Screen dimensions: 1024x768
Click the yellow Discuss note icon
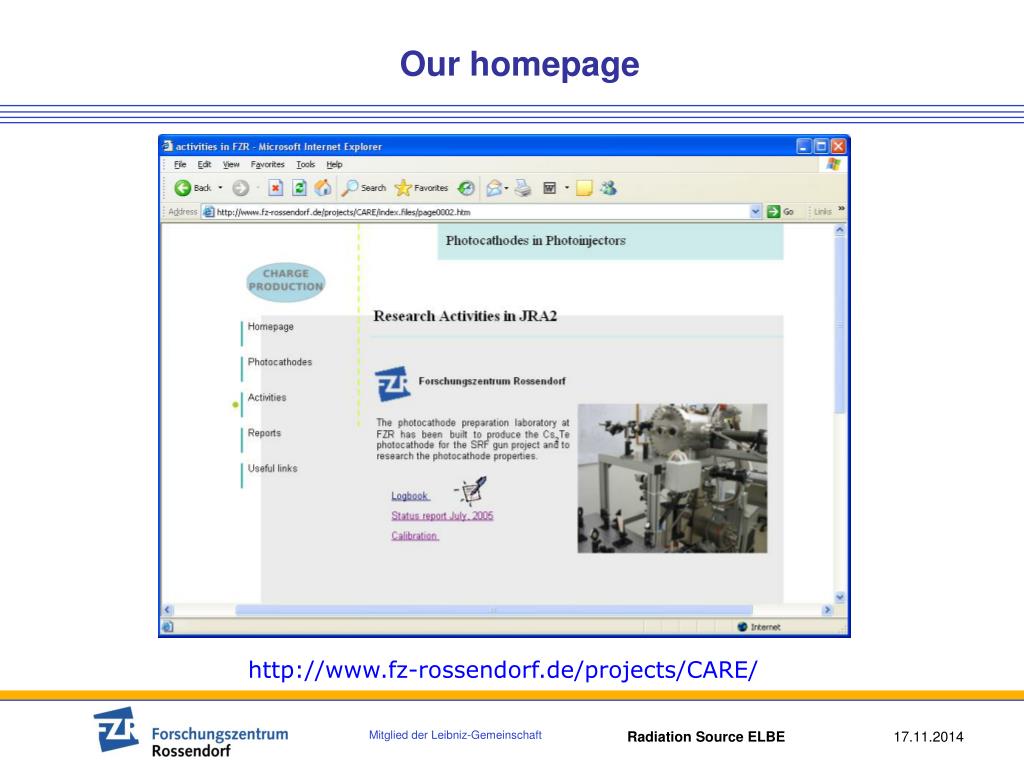pos(584,188)
